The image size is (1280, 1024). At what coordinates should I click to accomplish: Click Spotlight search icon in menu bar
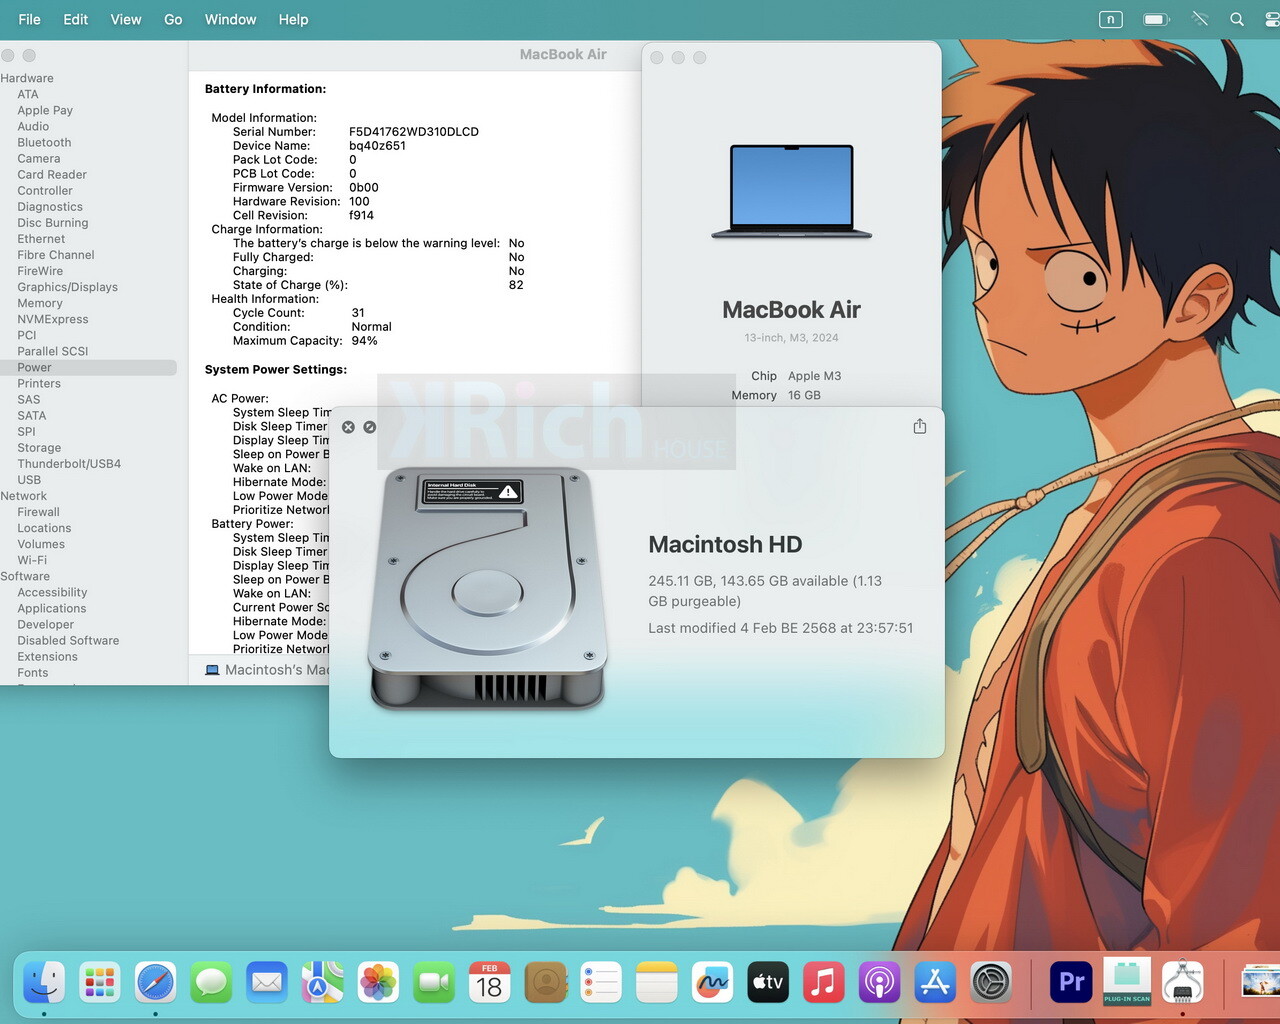click(x=1237, y=19)
